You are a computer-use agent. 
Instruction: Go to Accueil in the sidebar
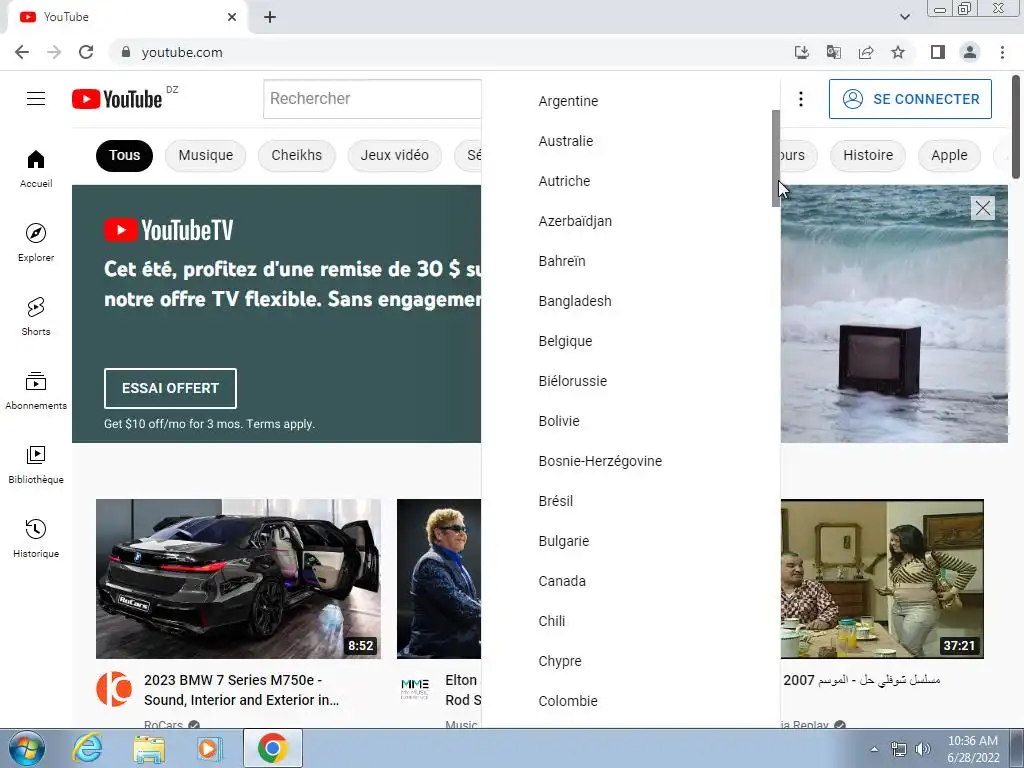(x=36, y=169)
